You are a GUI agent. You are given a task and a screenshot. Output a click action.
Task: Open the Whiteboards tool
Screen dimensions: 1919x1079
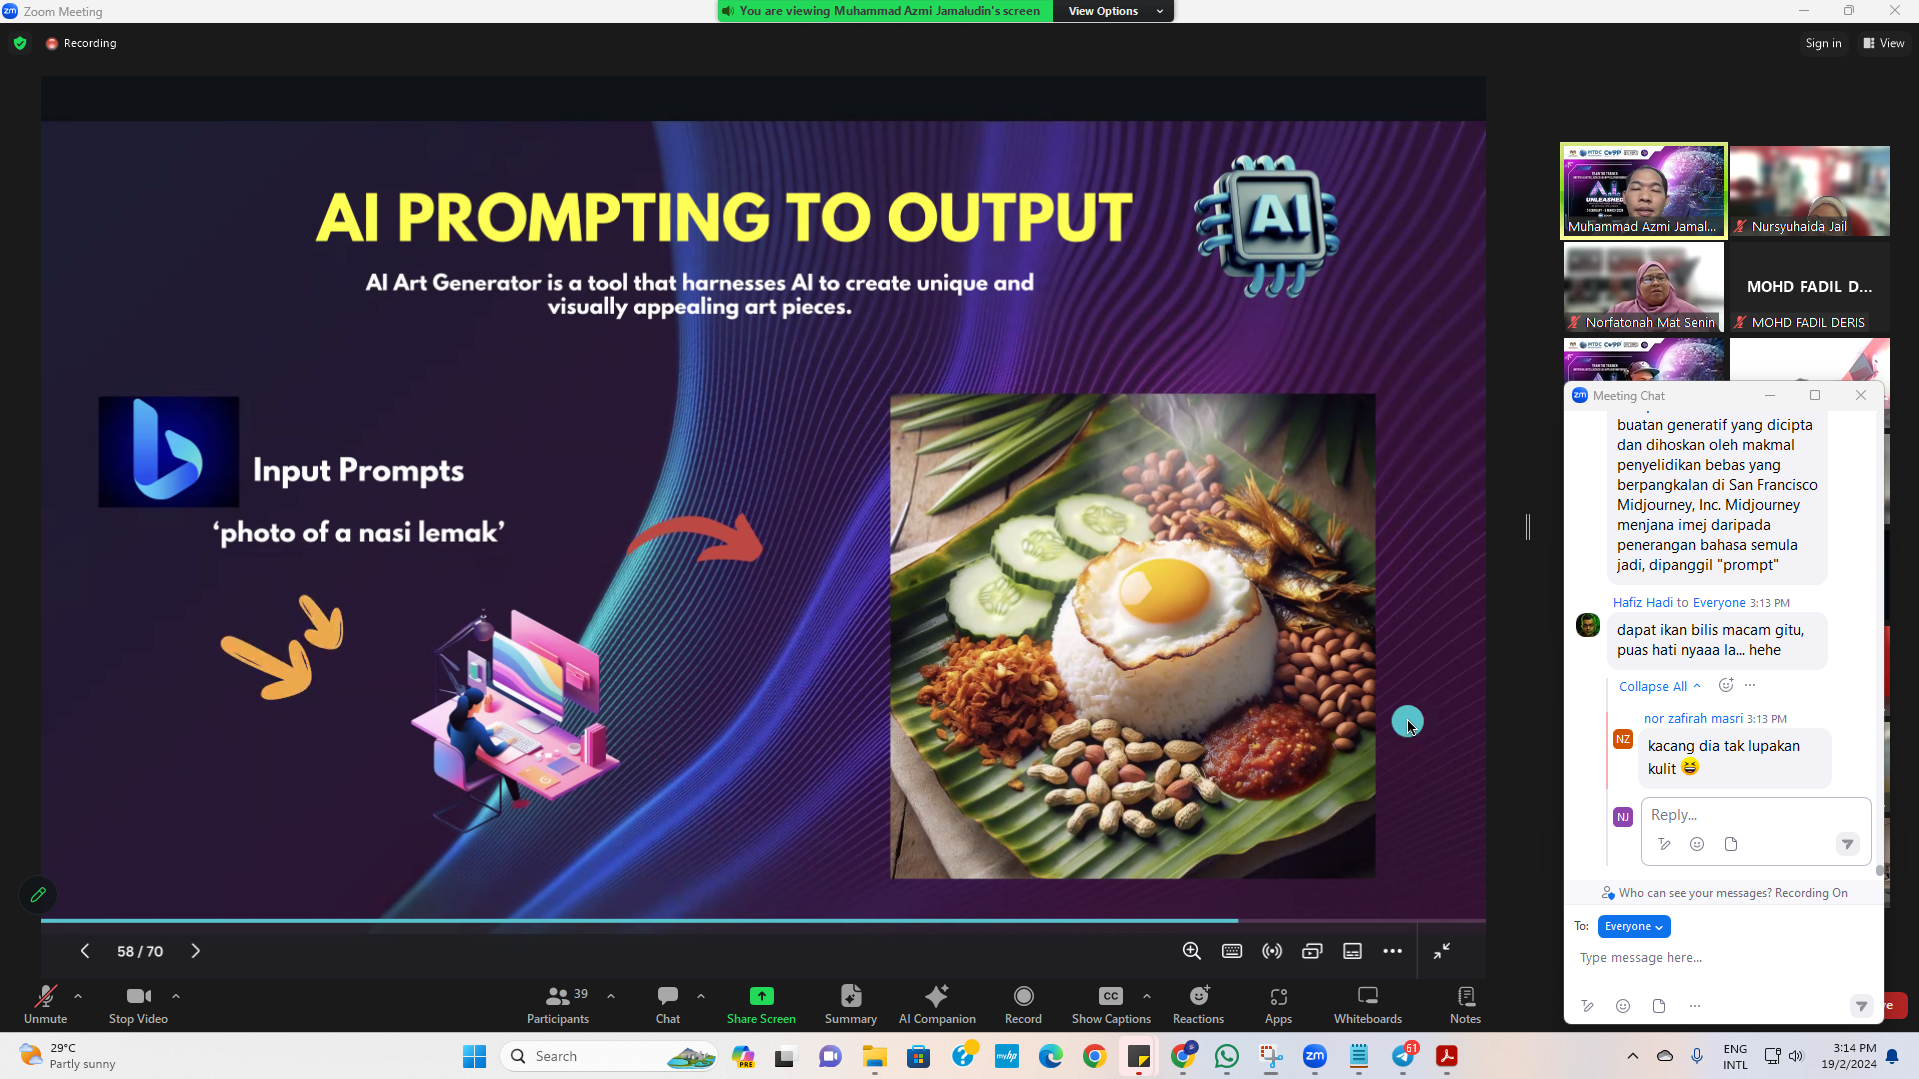pyautogui.click(x=1367, y=1004)
